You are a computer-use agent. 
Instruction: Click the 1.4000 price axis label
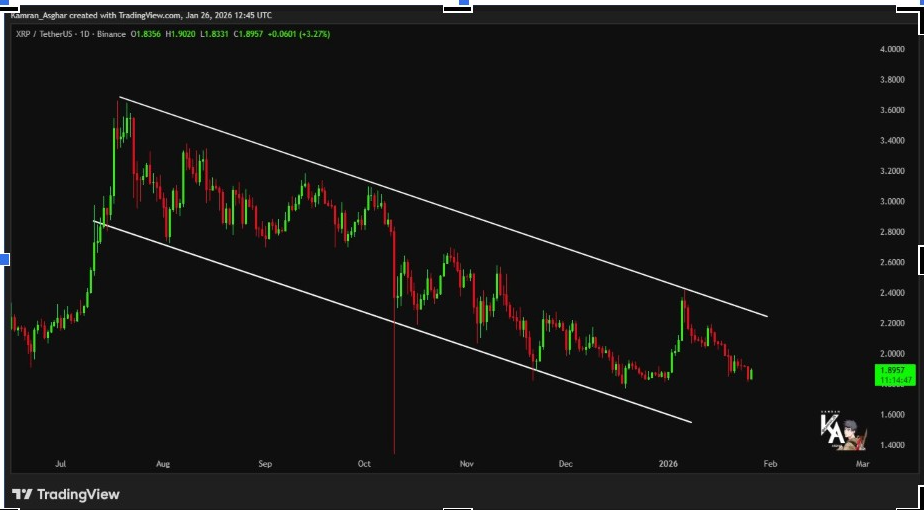coord(892,445)
